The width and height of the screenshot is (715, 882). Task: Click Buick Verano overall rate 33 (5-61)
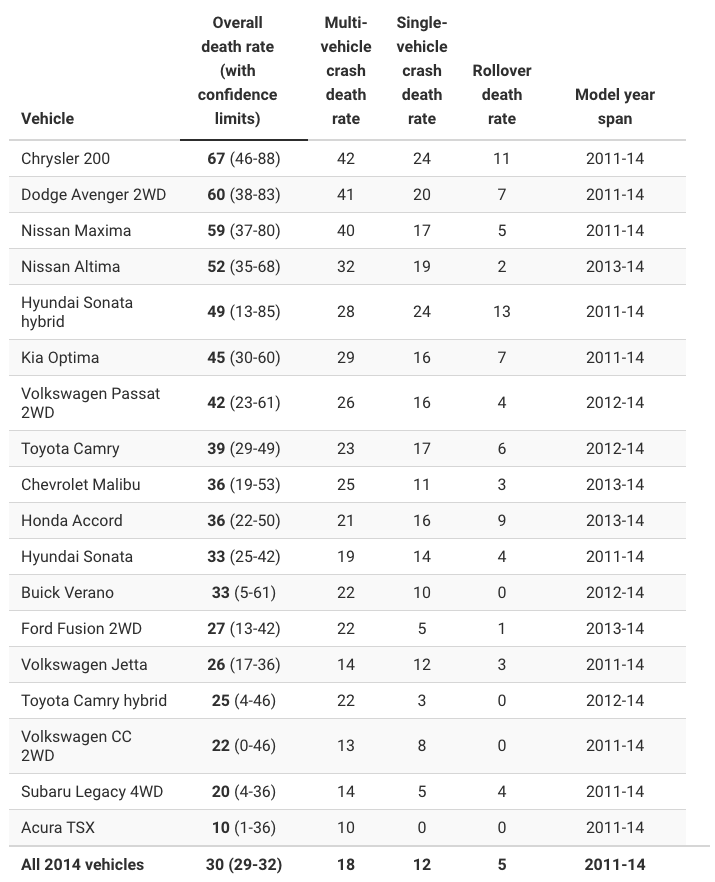(243, 592)
